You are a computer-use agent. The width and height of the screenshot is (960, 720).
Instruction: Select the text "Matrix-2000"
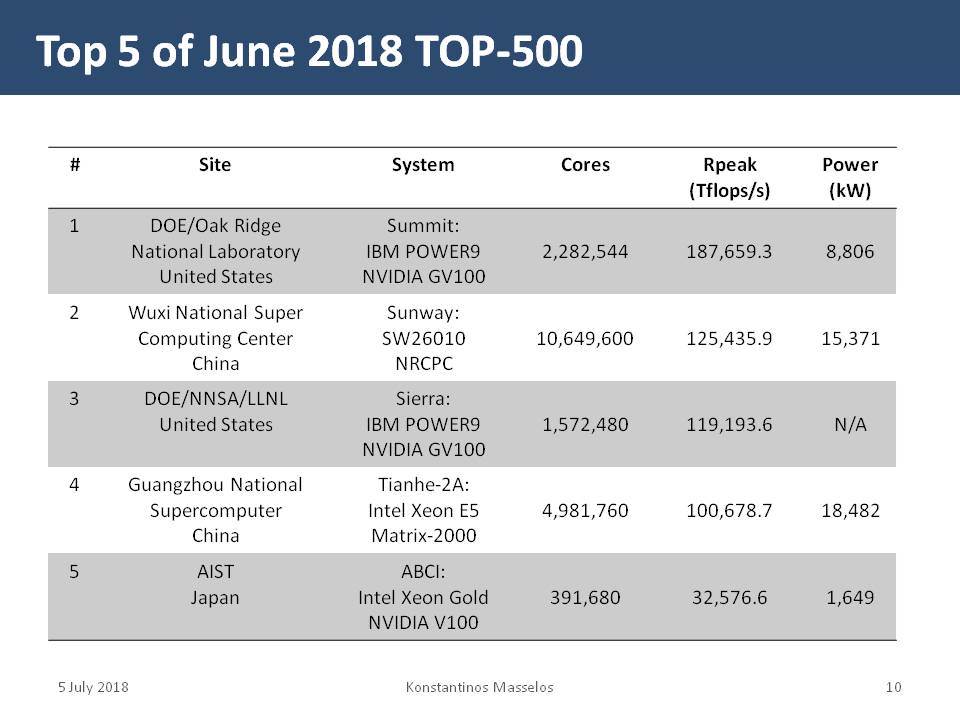point(424,536)
